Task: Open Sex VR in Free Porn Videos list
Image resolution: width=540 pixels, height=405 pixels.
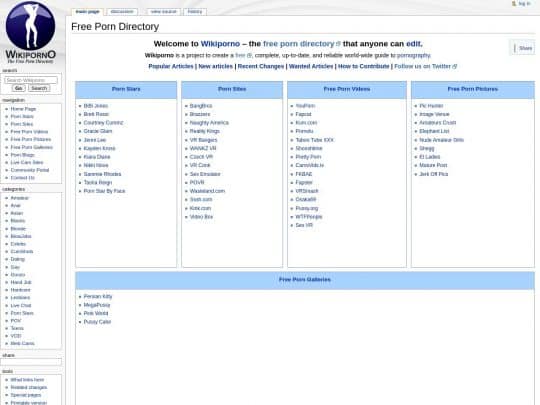Action: (x=304, y=225)
